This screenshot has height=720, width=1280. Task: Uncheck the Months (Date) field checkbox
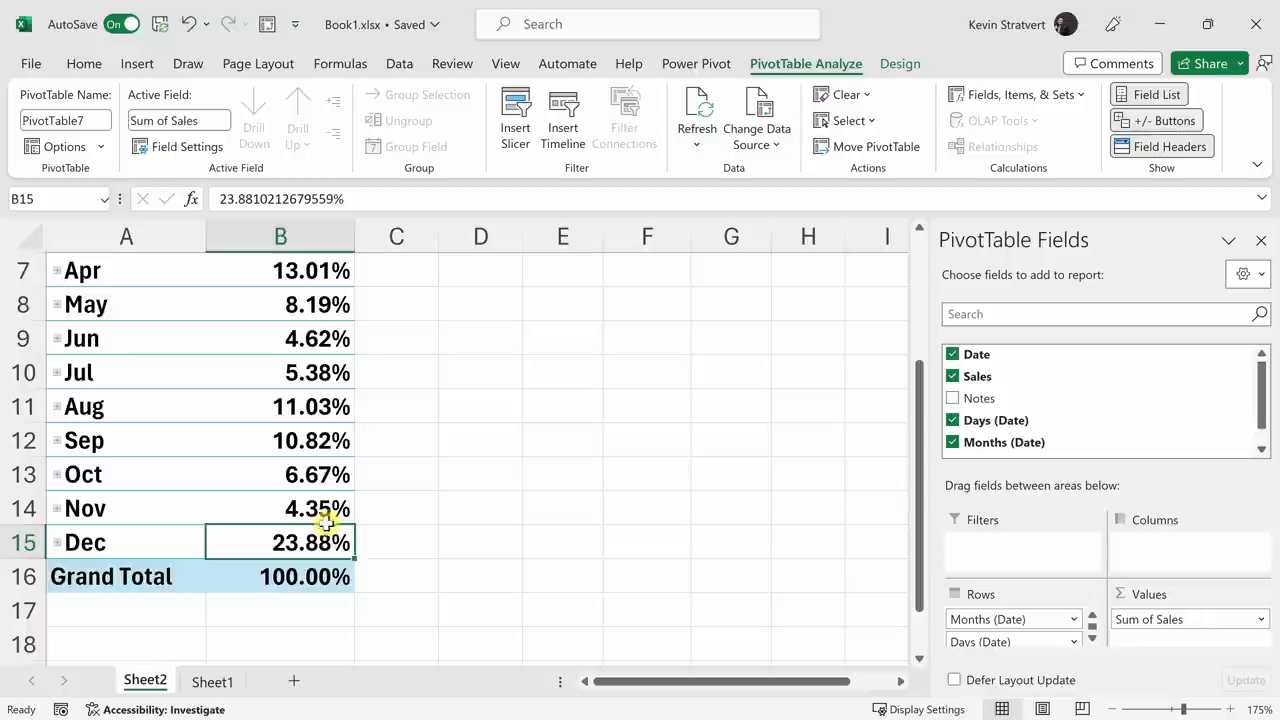click(952, 442)
